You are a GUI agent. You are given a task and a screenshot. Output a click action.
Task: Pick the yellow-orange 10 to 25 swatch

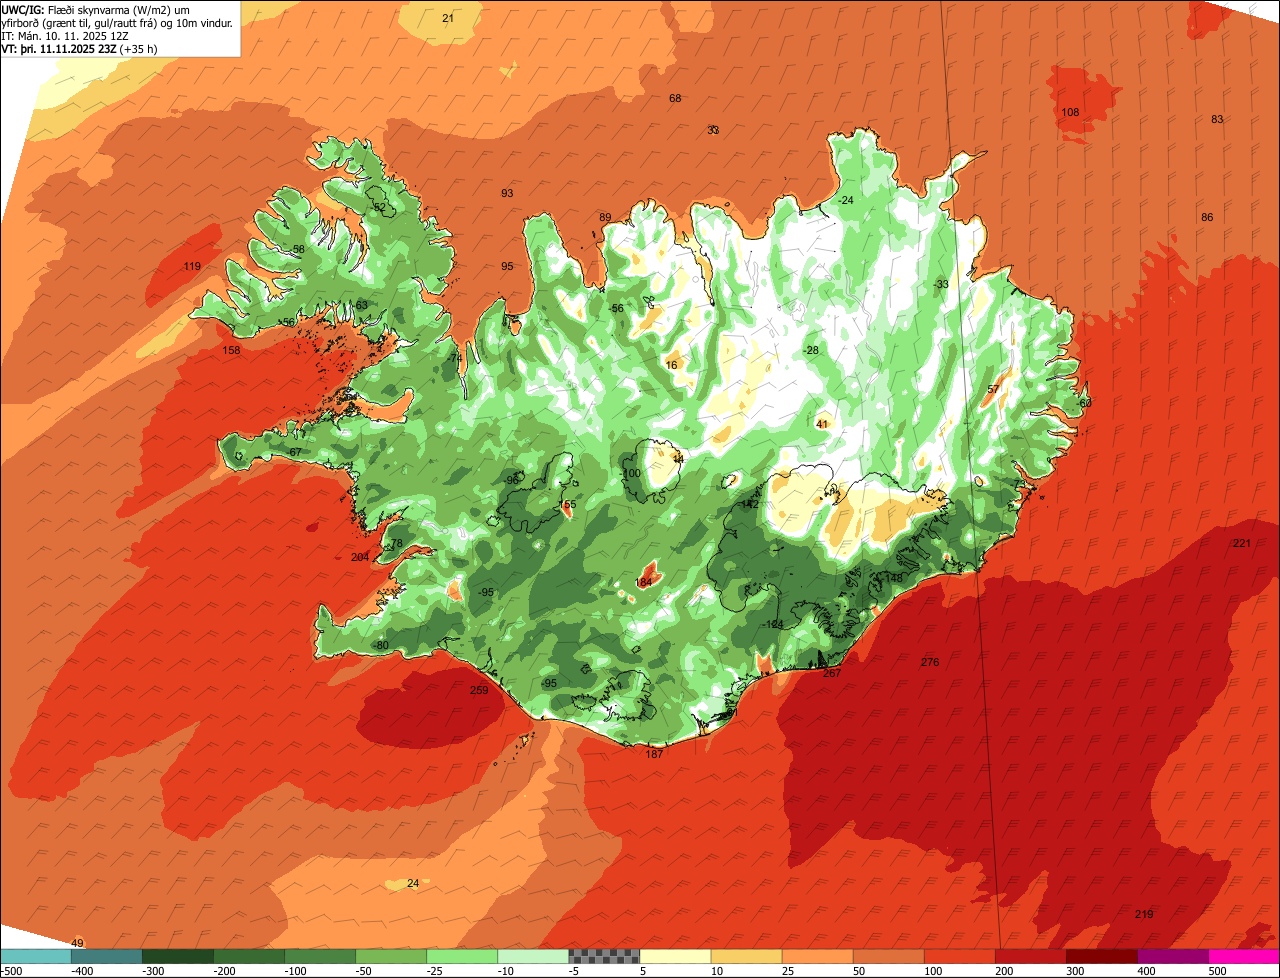tap(746, 956)
